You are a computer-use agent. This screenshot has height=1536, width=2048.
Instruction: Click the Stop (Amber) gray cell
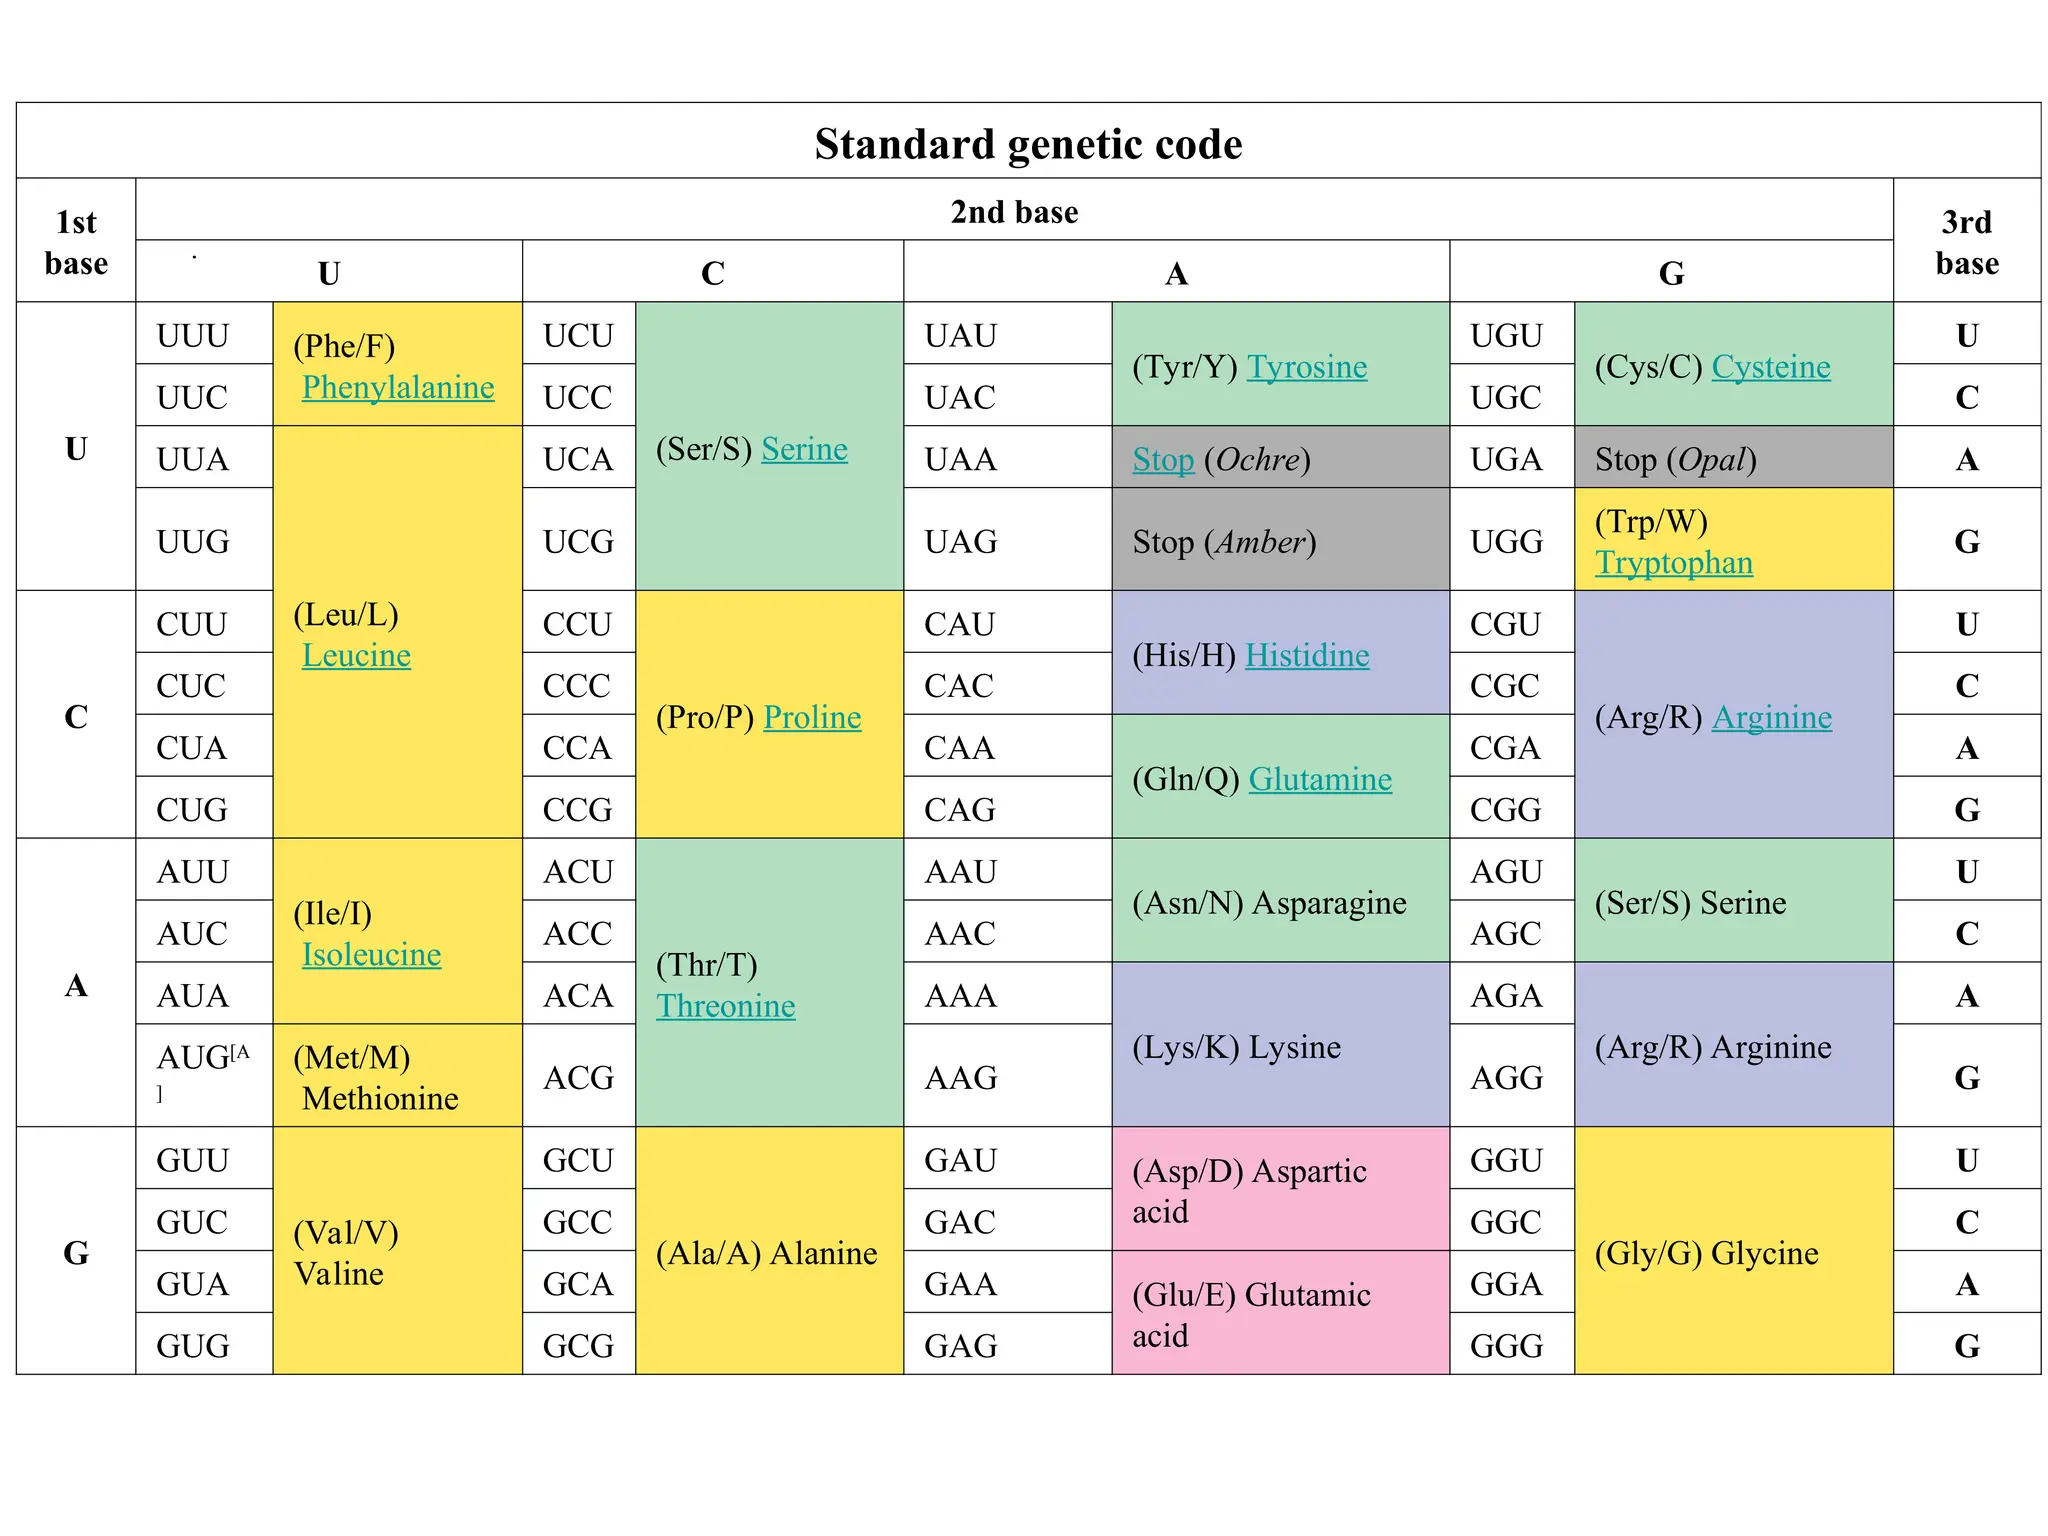[x=1280, y=540]
